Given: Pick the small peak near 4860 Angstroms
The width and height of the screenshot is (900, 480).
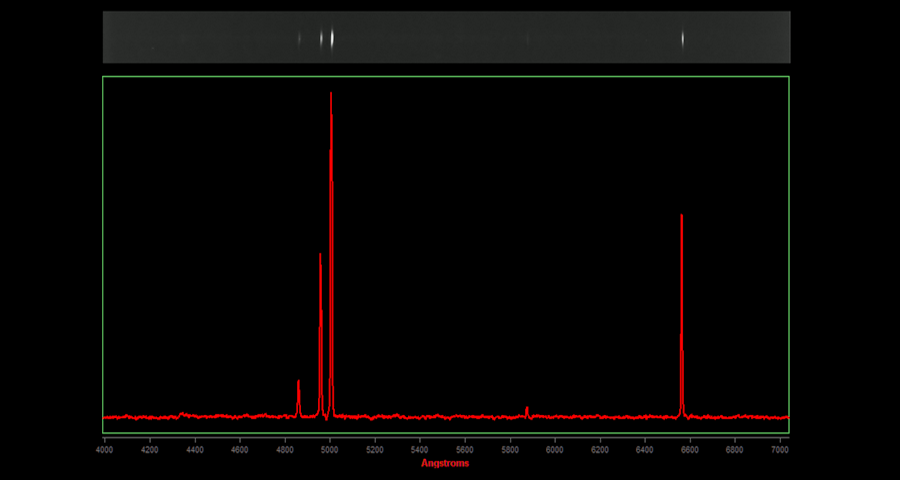Looking at the screenshot, I should click(x=298, y=383).
